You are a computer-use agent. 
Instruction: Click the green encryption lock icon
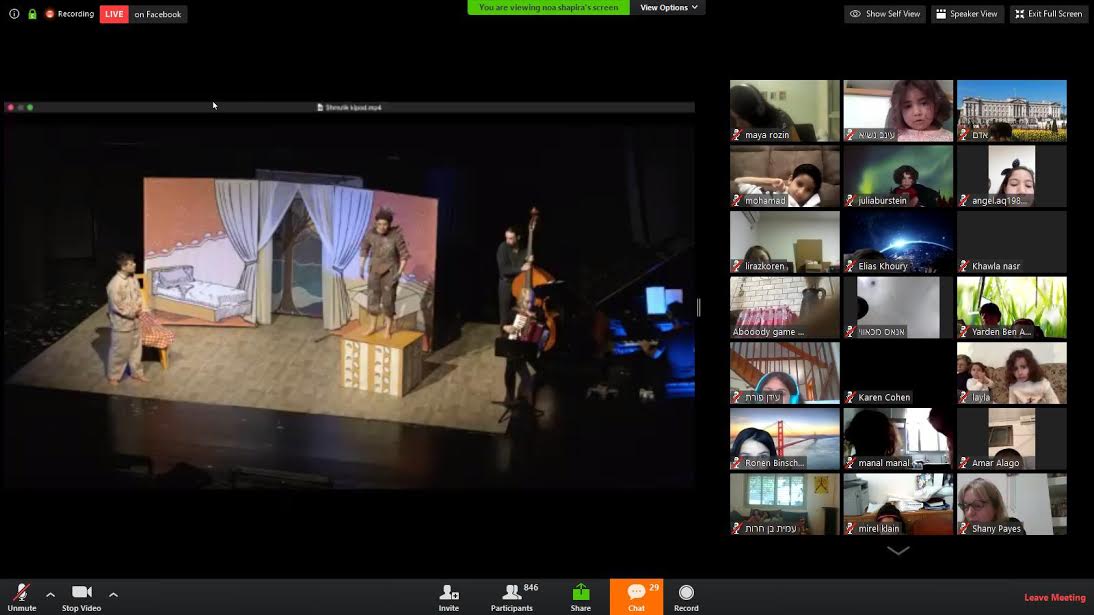click(x=32, y=14)
